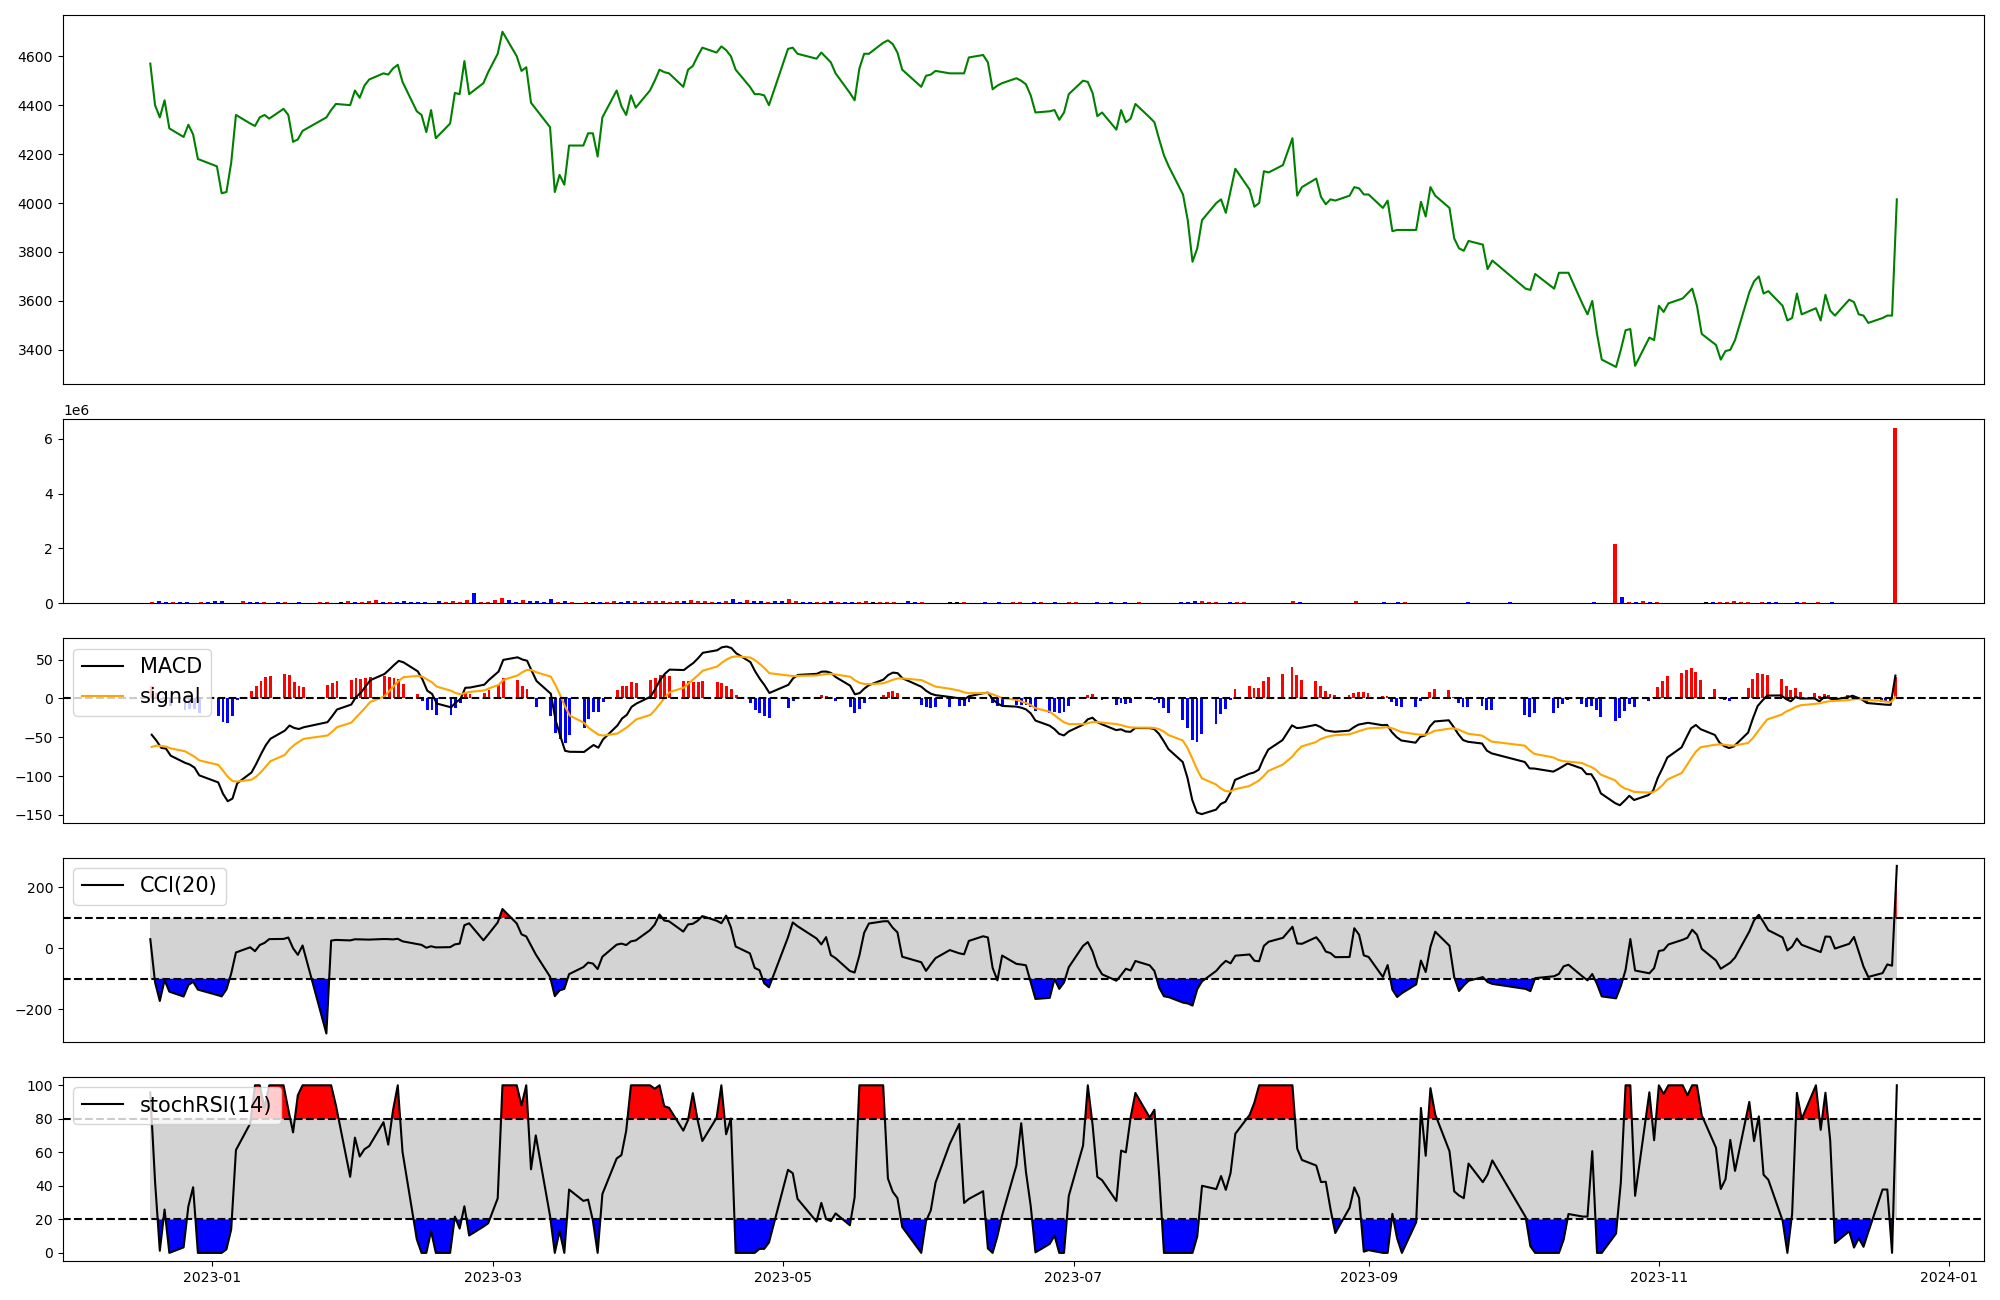This screenshot has height=1300, width=2000.
Task: Click the 2024-01 x-axis date label
Action: (1949, 1277)
